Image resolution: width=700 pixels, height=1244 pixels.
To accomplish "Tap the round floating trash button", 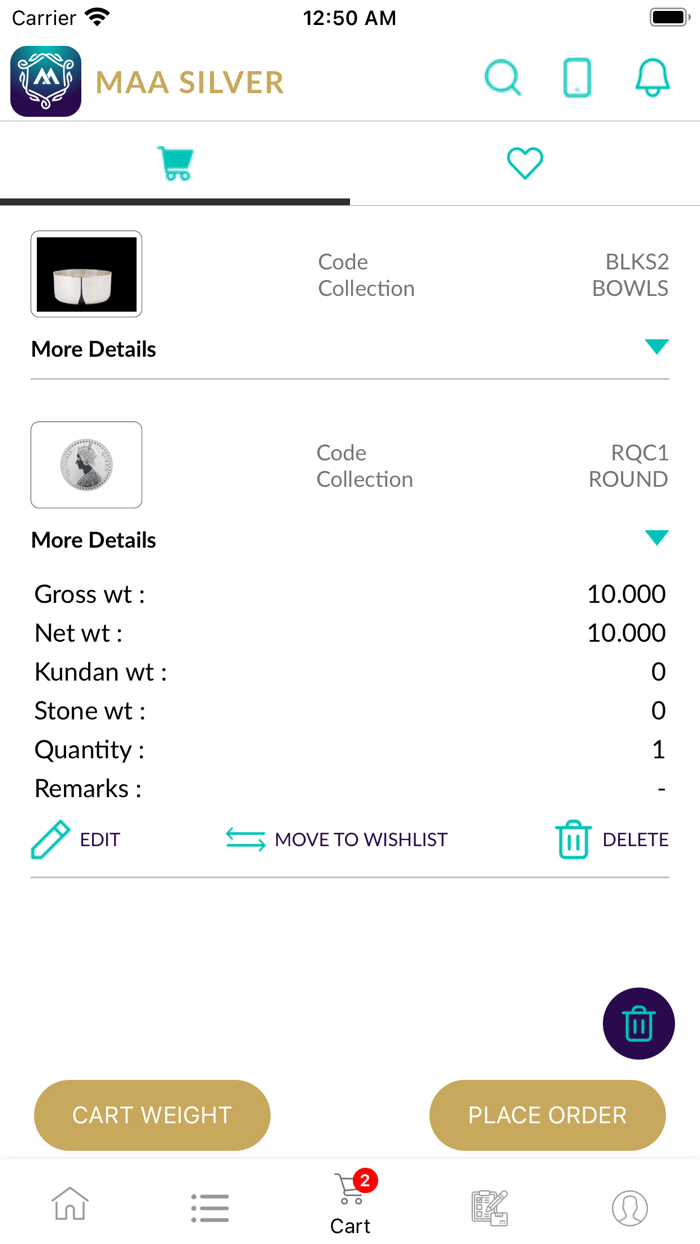I will [x=638, y=1023].
